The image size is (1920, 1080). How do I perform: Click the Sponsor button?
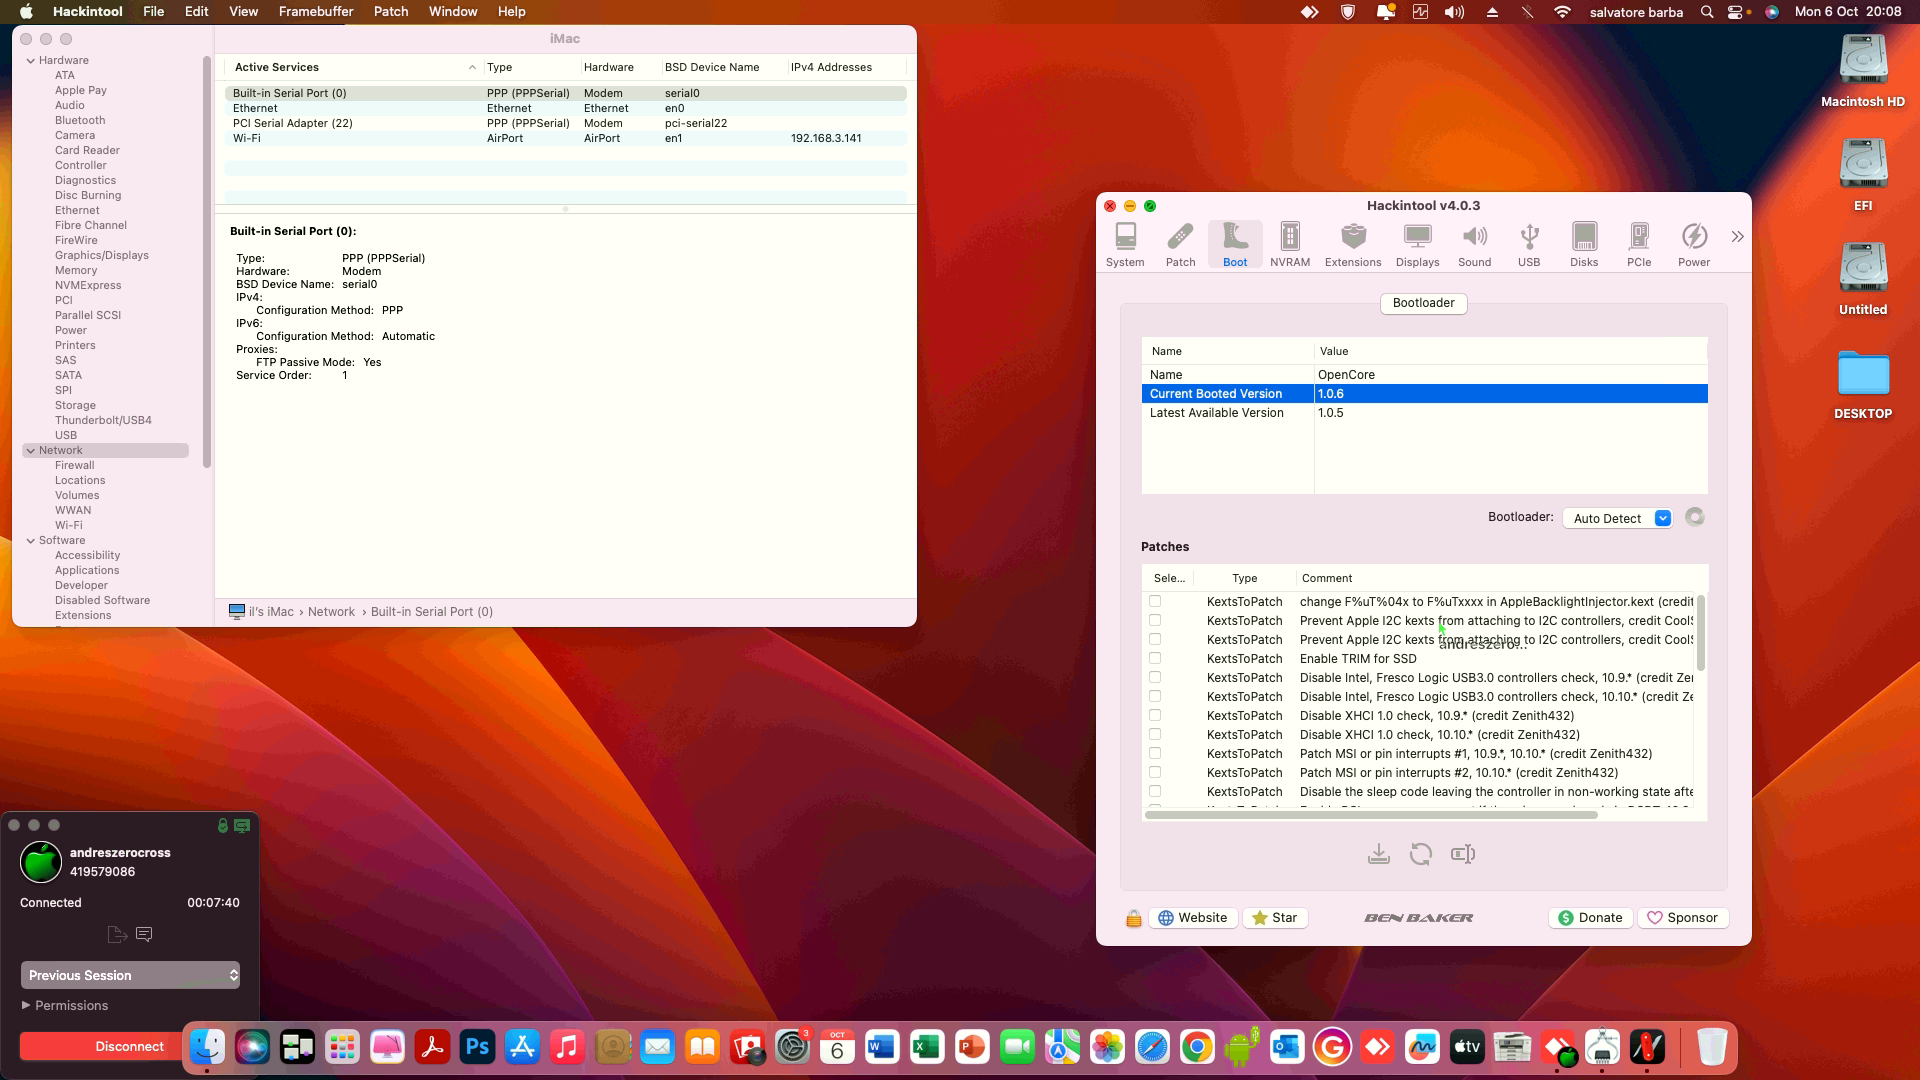[x=1683, y=918]
